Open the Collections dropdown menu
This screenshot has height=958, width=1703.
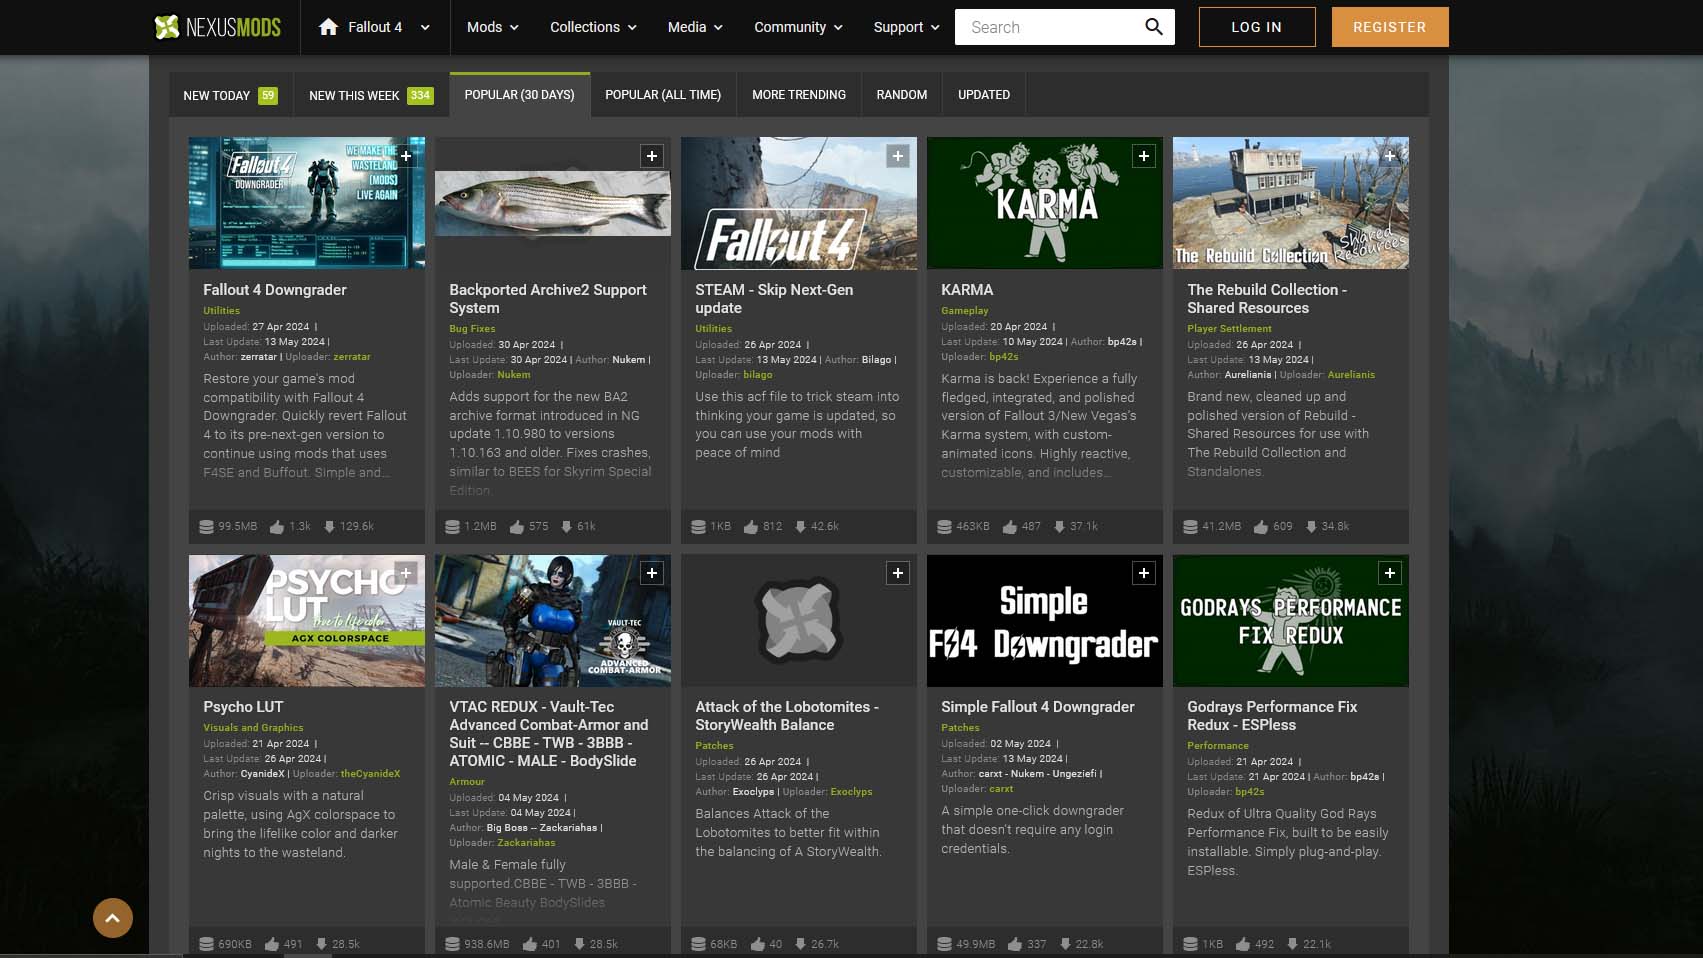point(593,27)
